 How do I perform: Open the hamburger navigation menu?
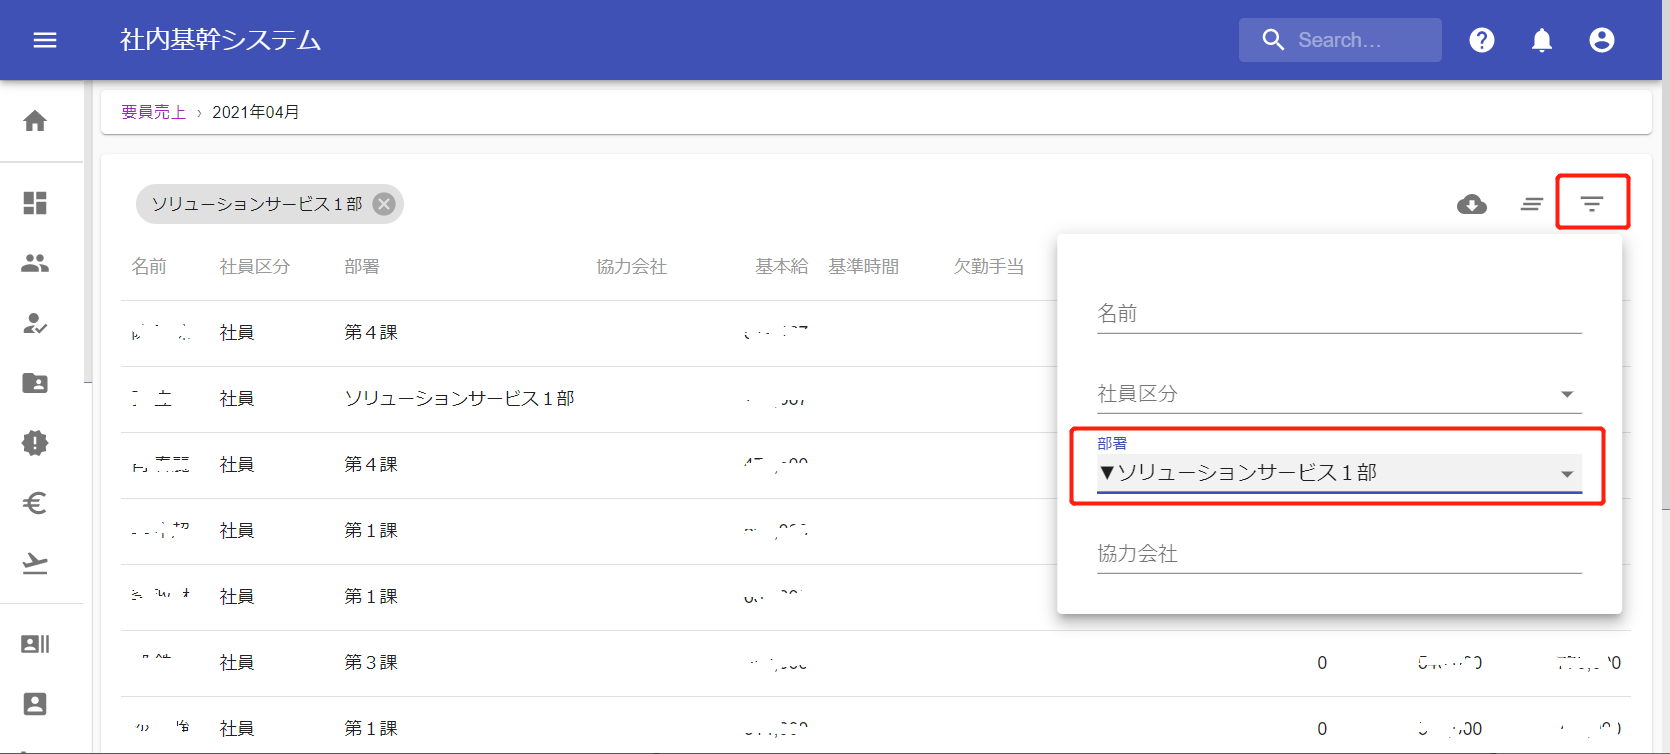coord(45,40)
